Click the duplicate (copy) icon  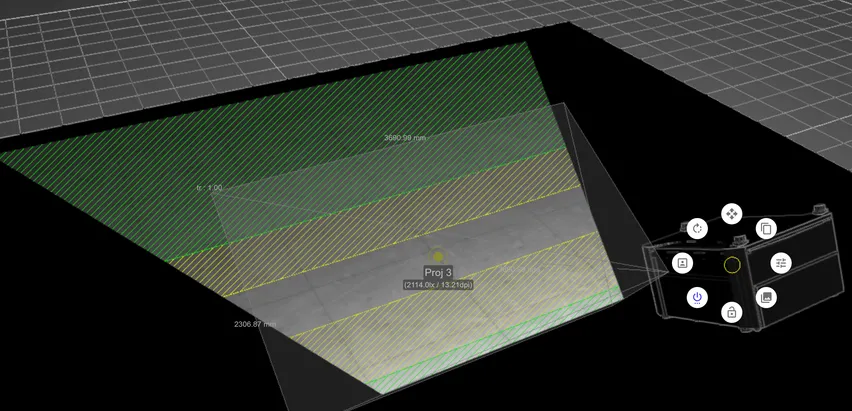tap(766, 228)
